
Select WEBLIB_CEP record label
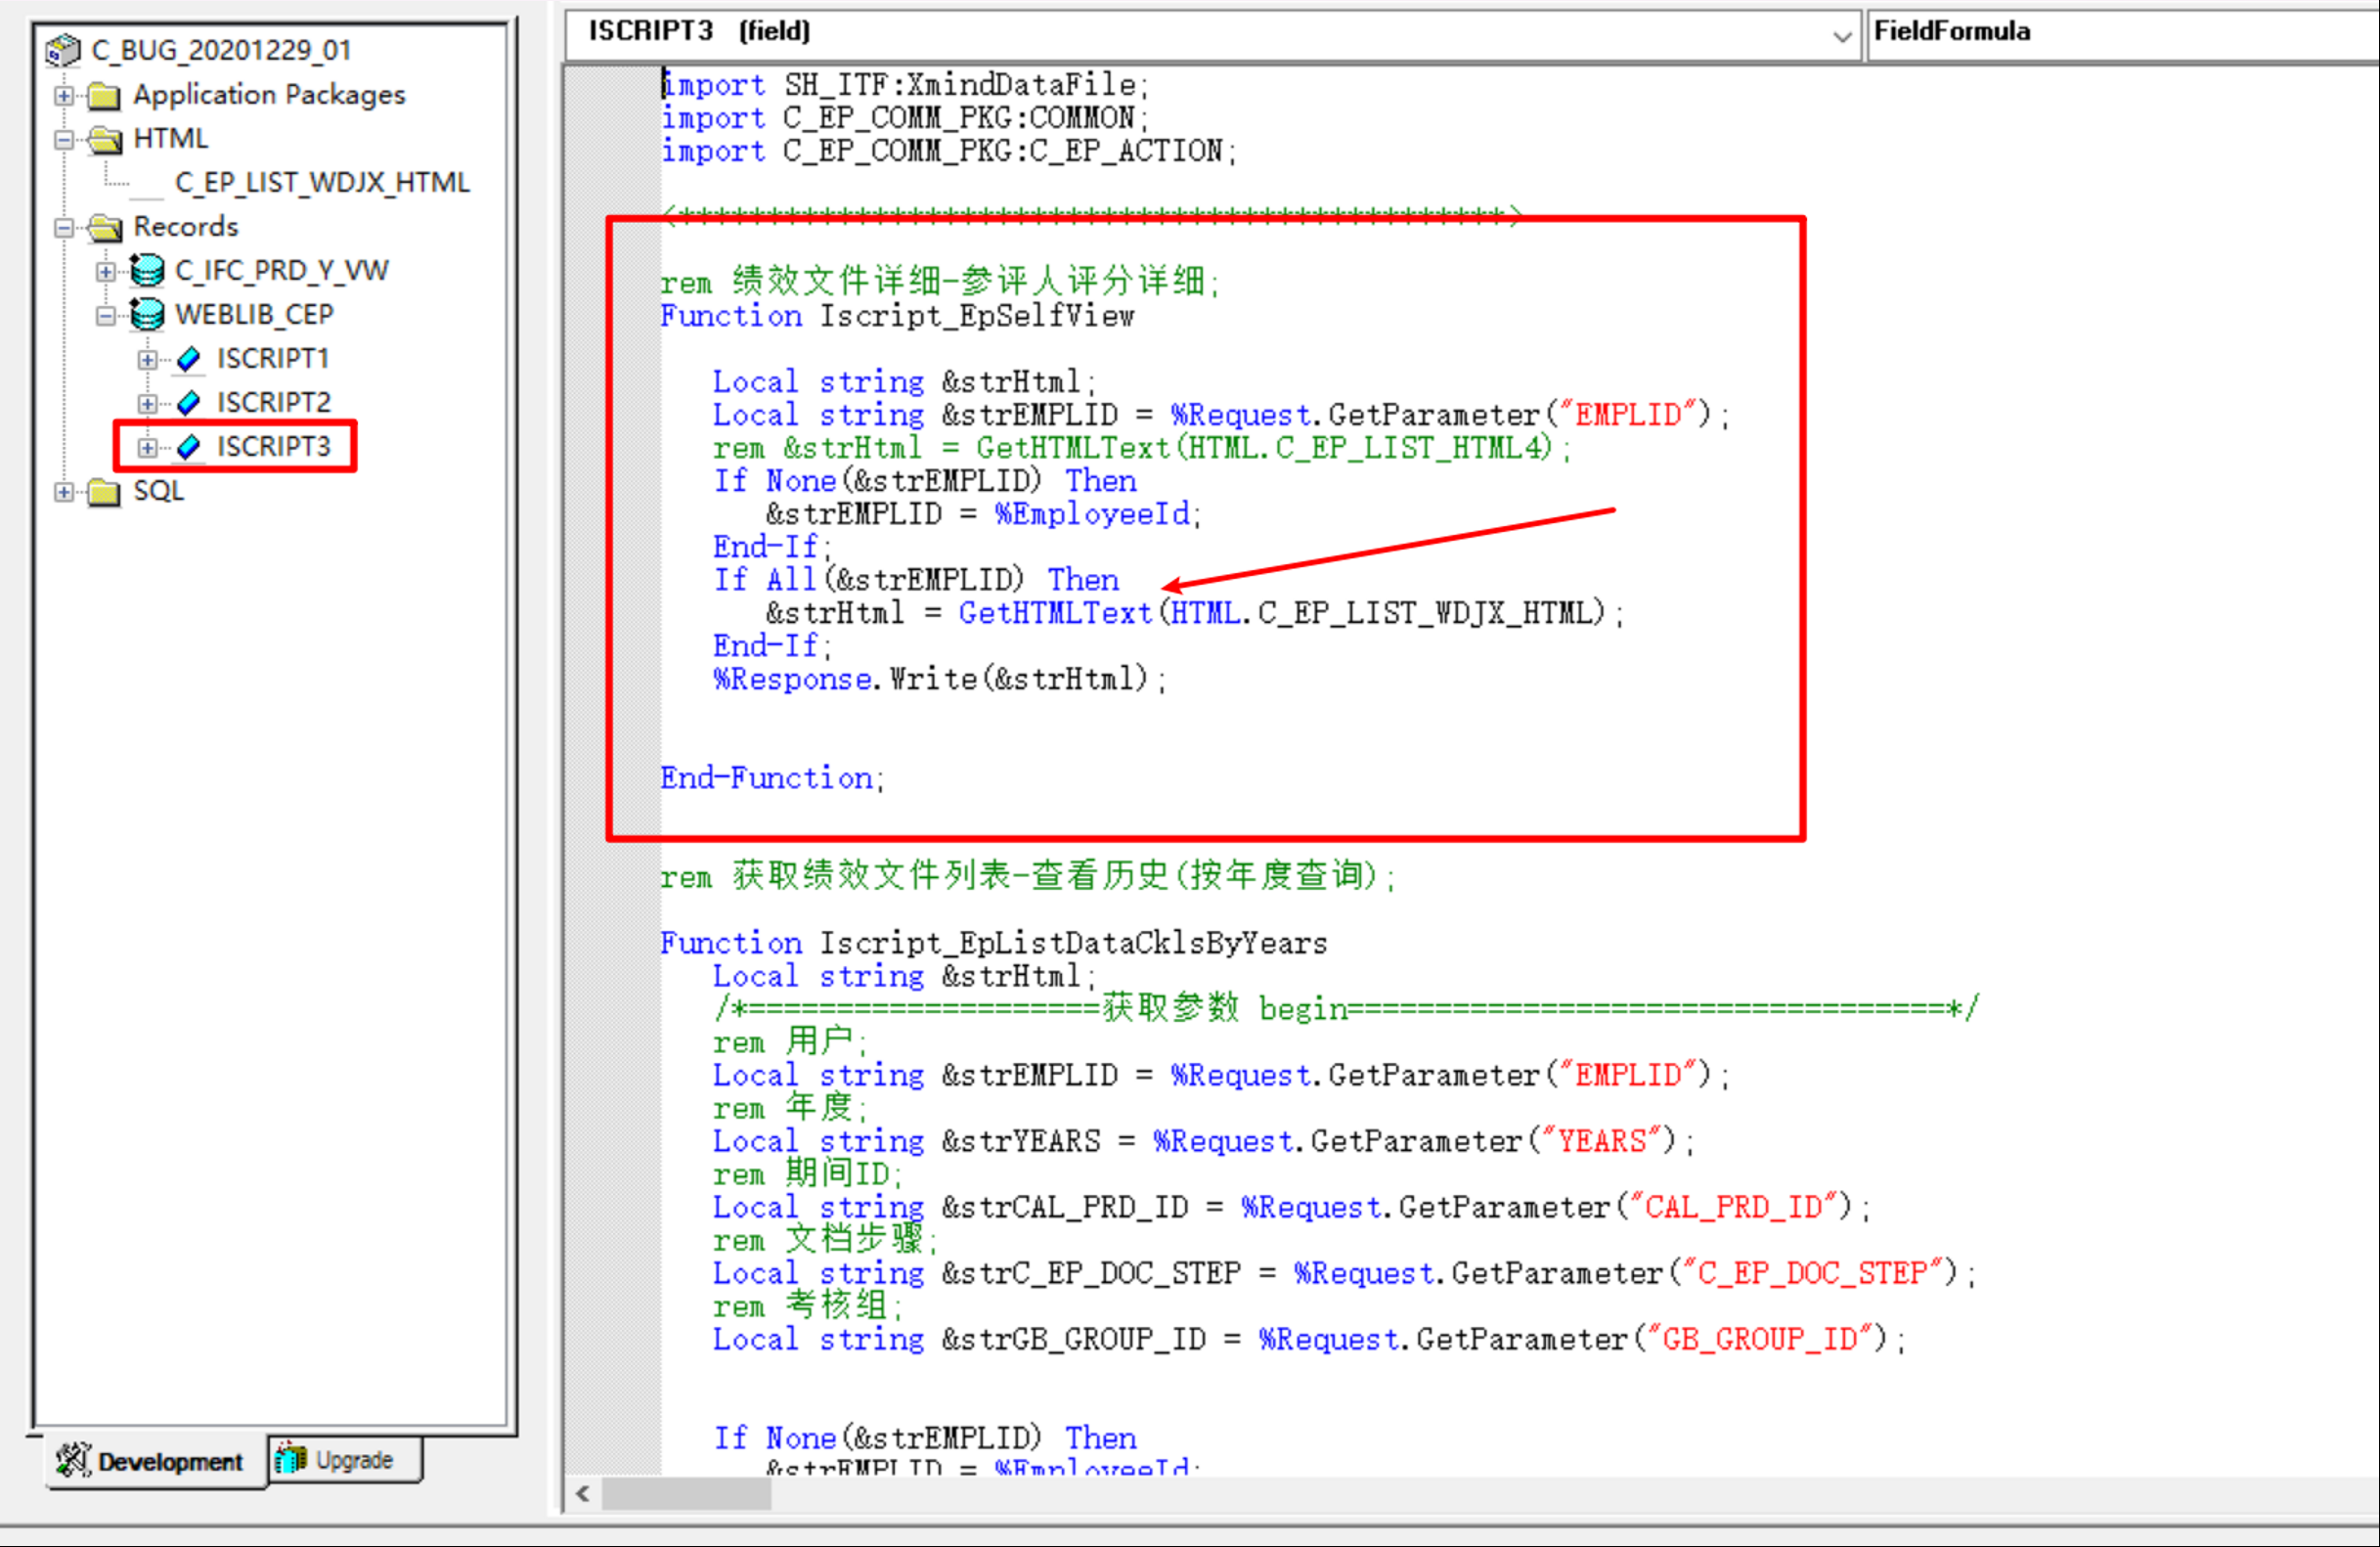254,315
